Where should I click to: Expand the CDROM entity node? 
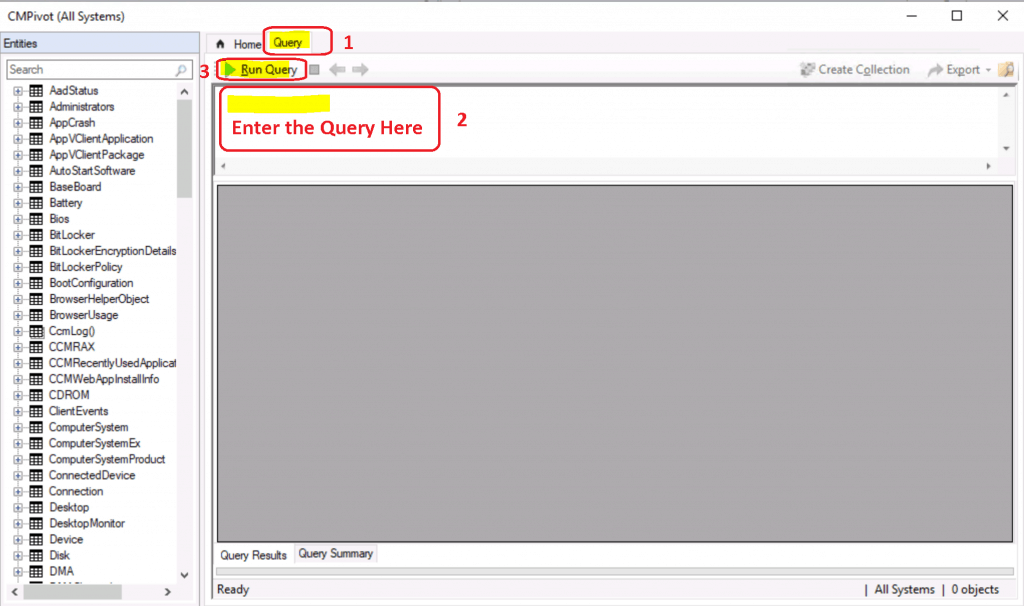[x=18, y=395]
